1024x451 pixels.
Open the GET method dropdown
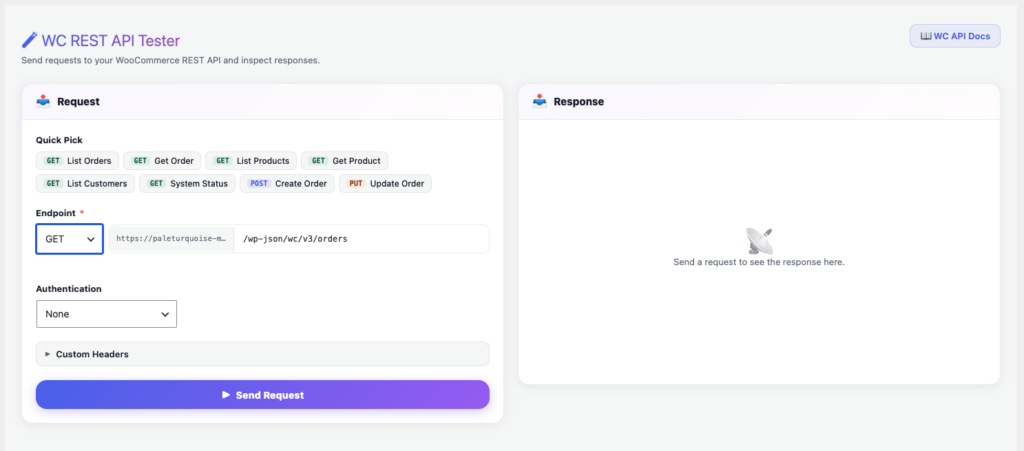click(x=70, y=239)
